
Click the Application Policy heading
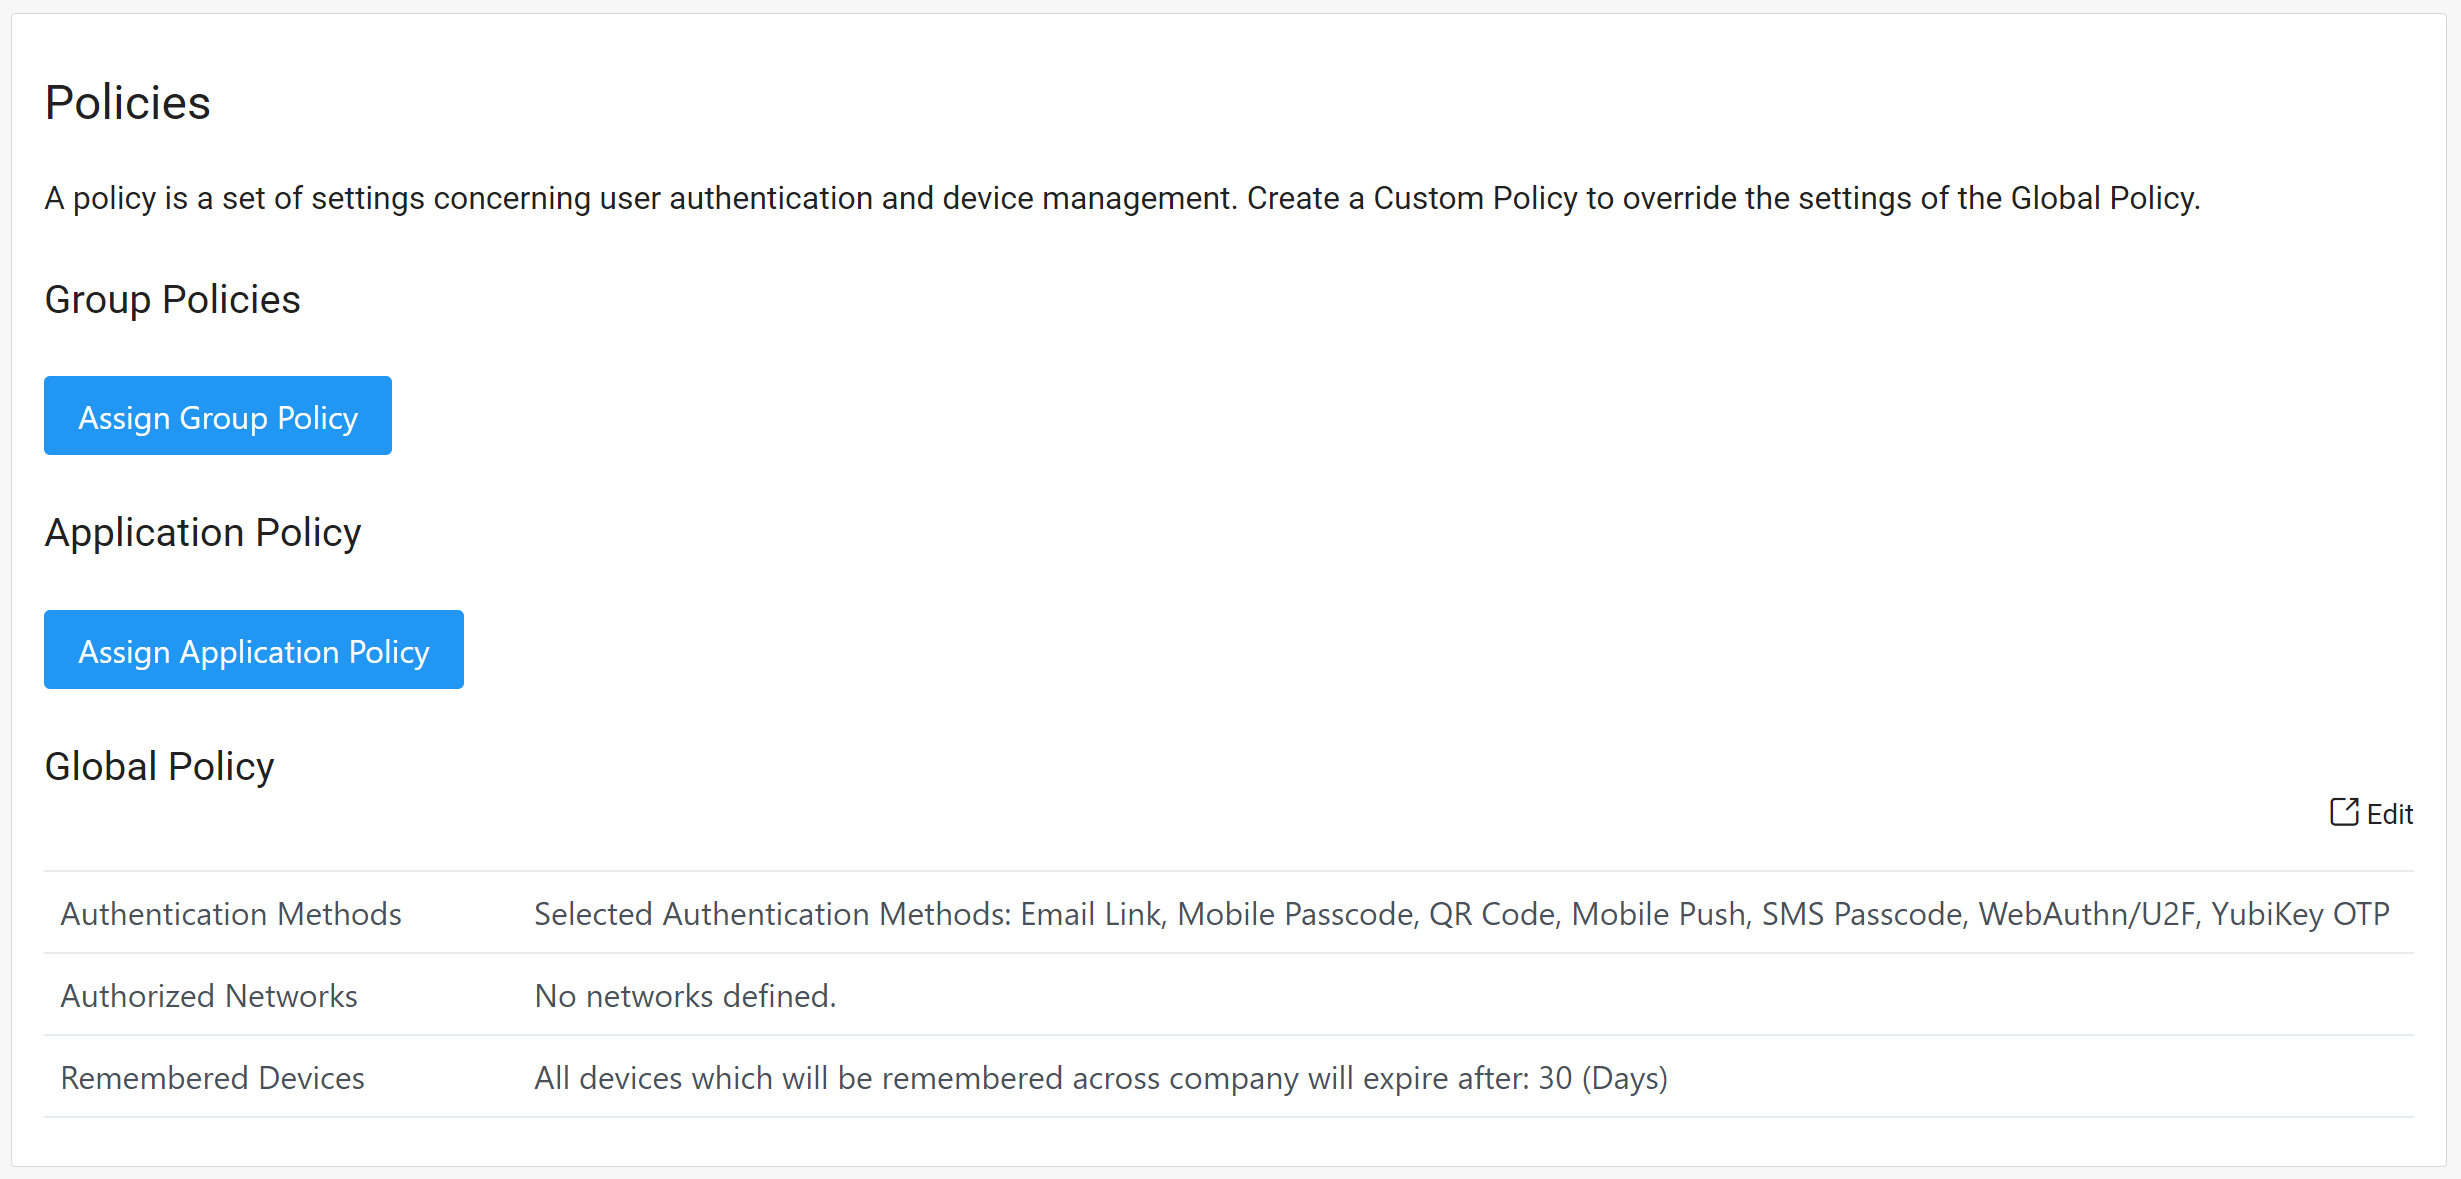click(x=203, y=533)
